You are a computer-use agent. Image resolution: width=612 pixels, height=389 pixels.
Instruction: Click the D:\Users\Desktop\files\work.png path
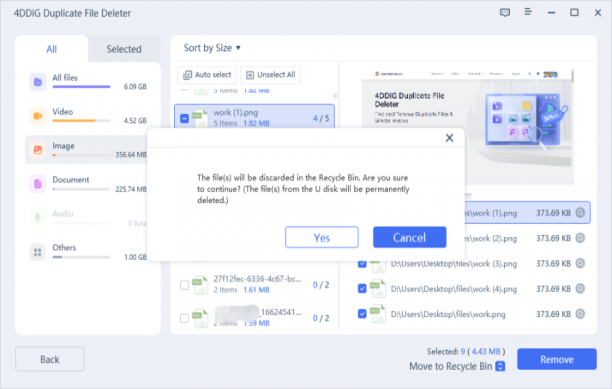[x=448, y=314]
